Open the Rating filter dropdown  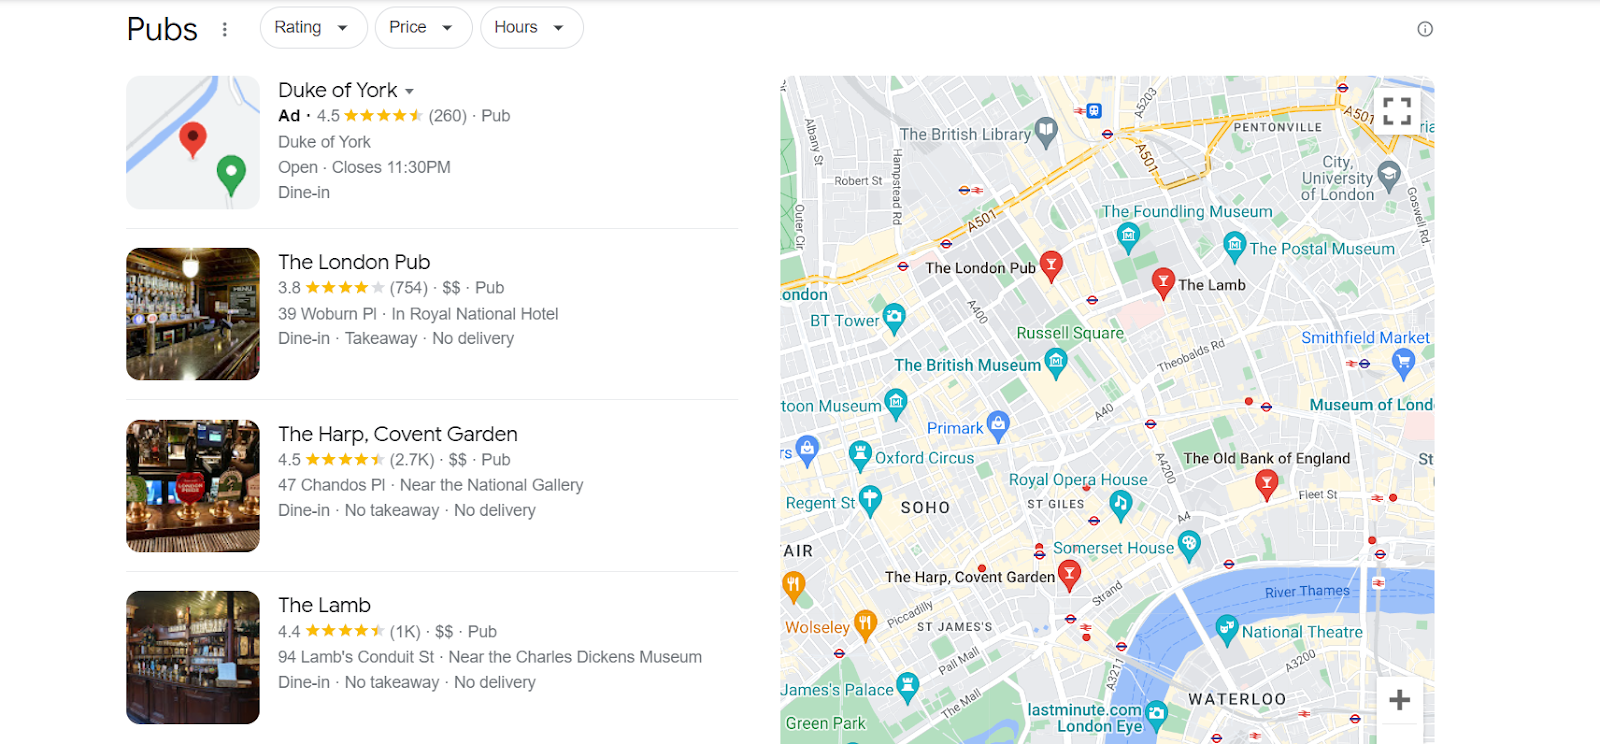(x=313, y=27)
